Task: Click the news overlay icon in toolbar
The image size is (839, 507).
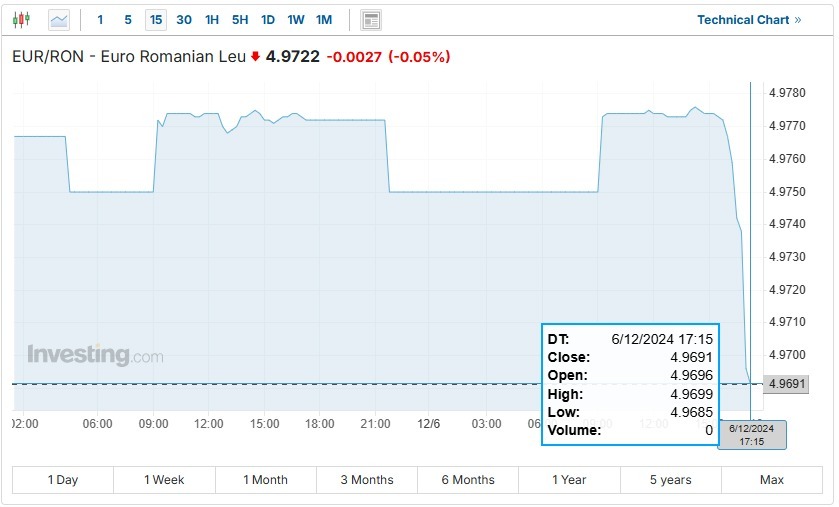Action: [x=371, y=20]
